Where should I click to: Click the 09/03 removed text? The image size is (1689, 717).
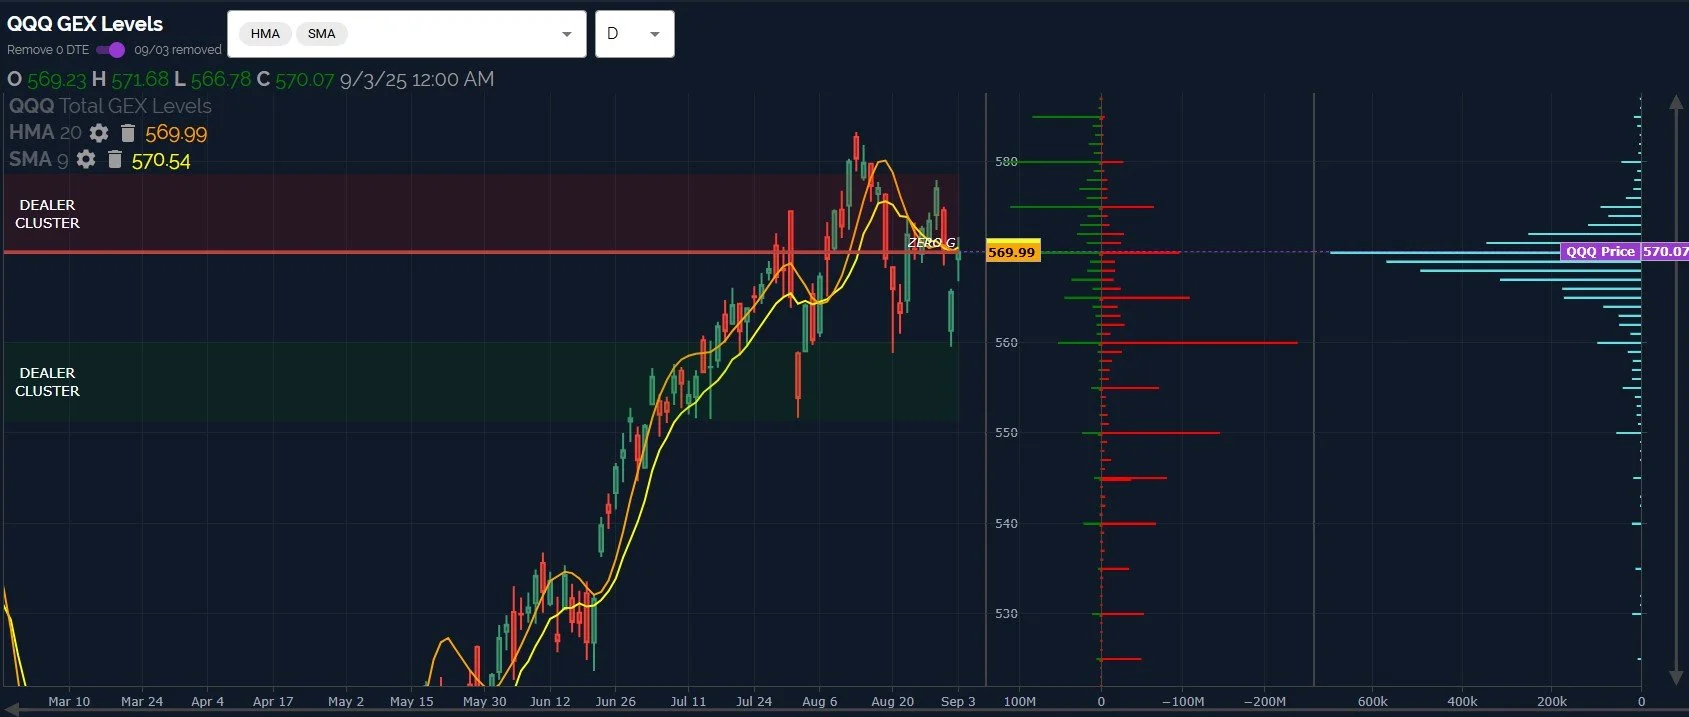(178, 50)
